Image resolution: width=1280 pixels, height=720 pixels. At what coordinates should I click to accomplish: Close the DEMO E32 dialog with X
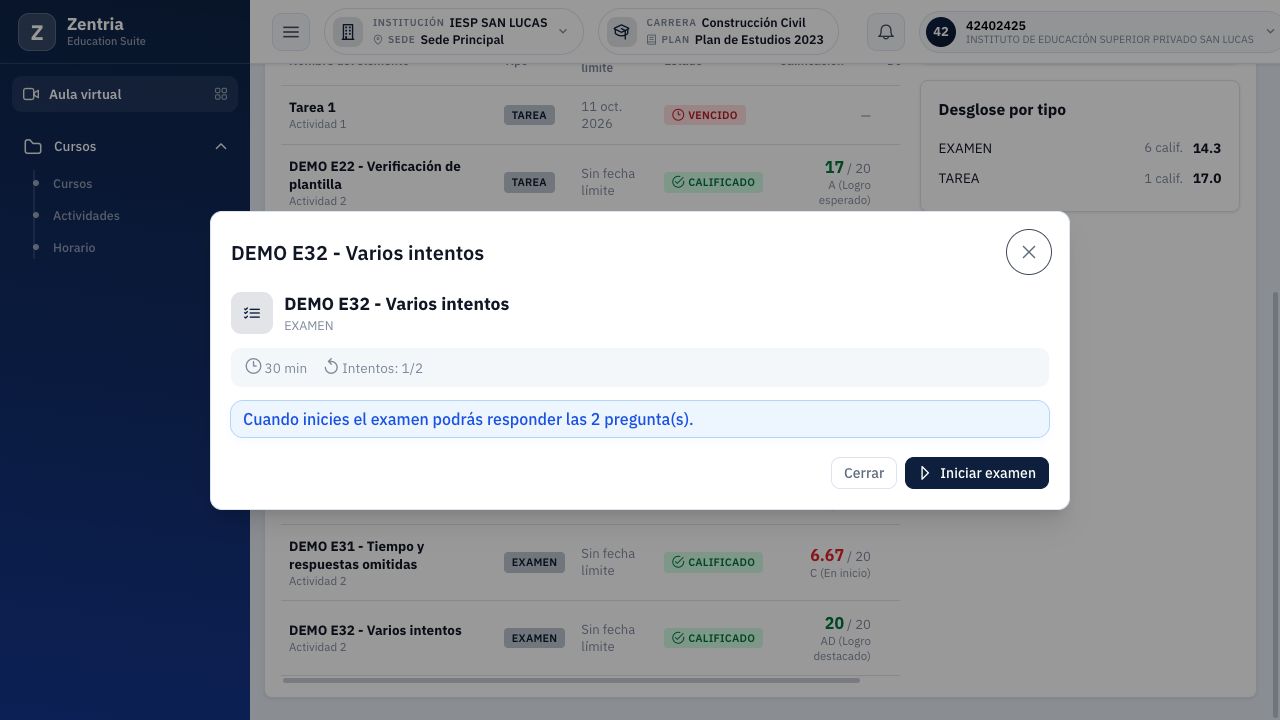click(1029, 252)
